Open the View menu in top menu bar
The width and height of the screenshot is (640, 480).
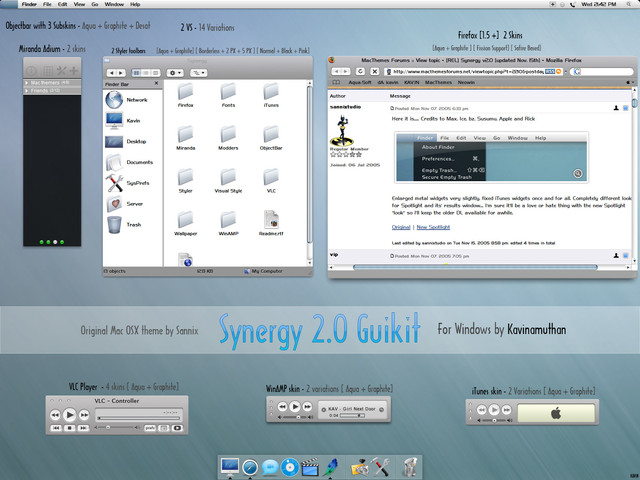(x=79, y=4)
